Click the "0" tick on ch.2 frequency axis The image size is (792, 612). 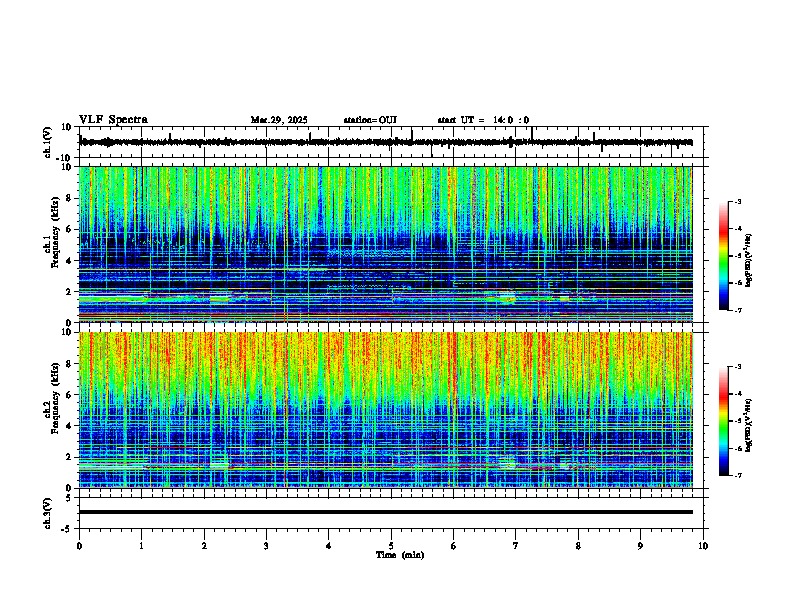[69, 488]
